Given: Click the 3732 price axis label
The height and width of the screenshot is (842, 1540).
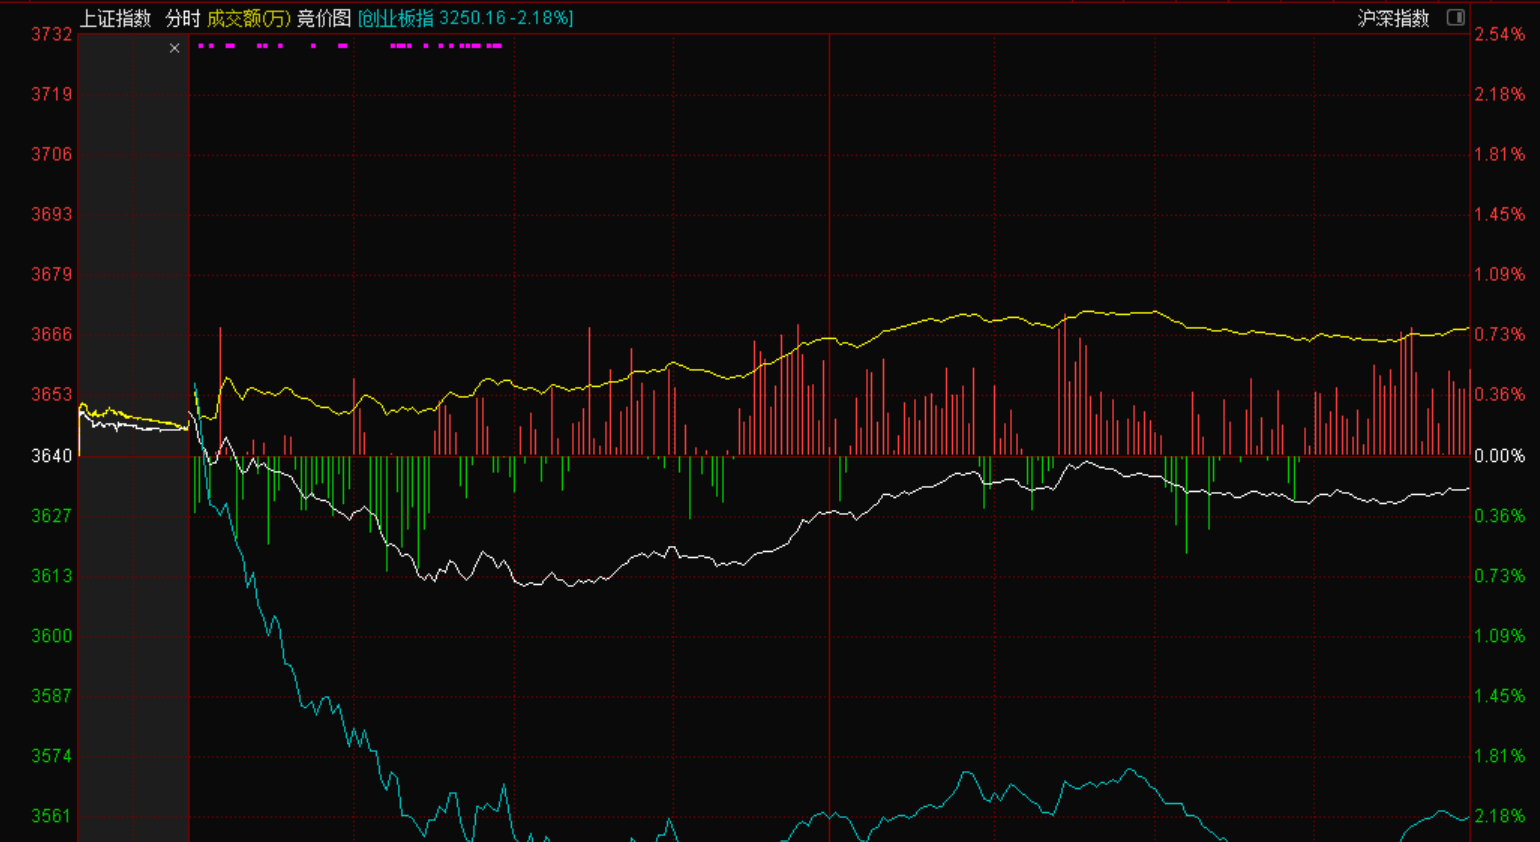Looking at the screenshot, I should pyautogui.click(x=52, y=34).
